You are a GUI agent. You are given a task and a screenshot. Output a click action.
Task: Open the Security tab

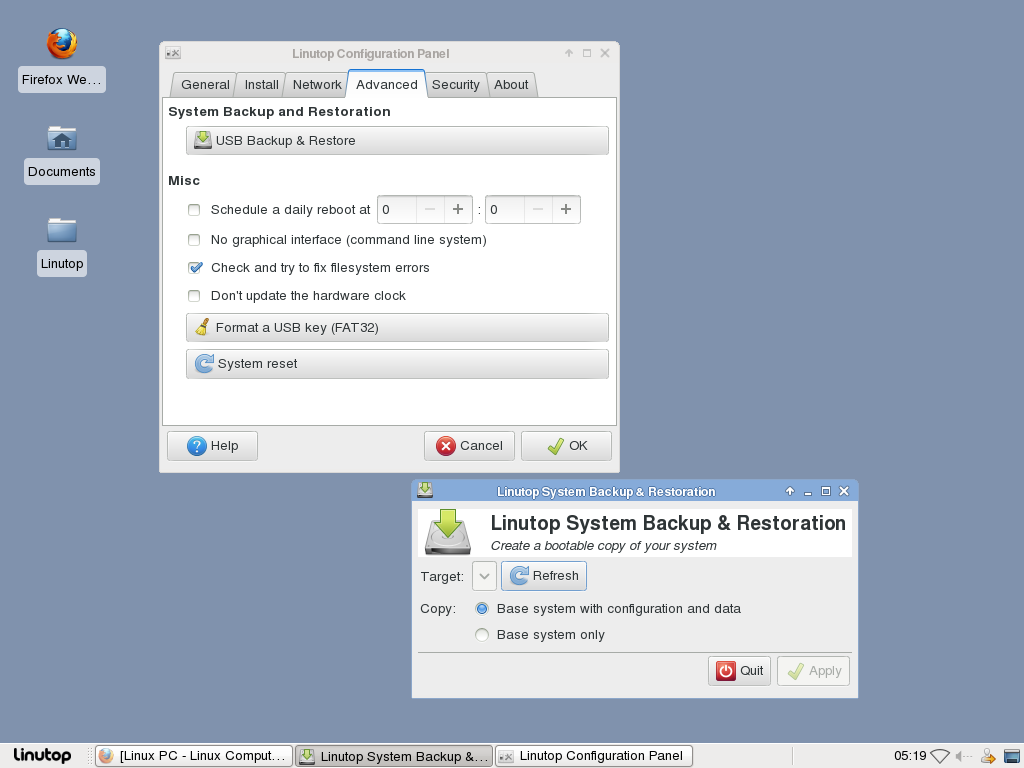(x=456, y=85)
